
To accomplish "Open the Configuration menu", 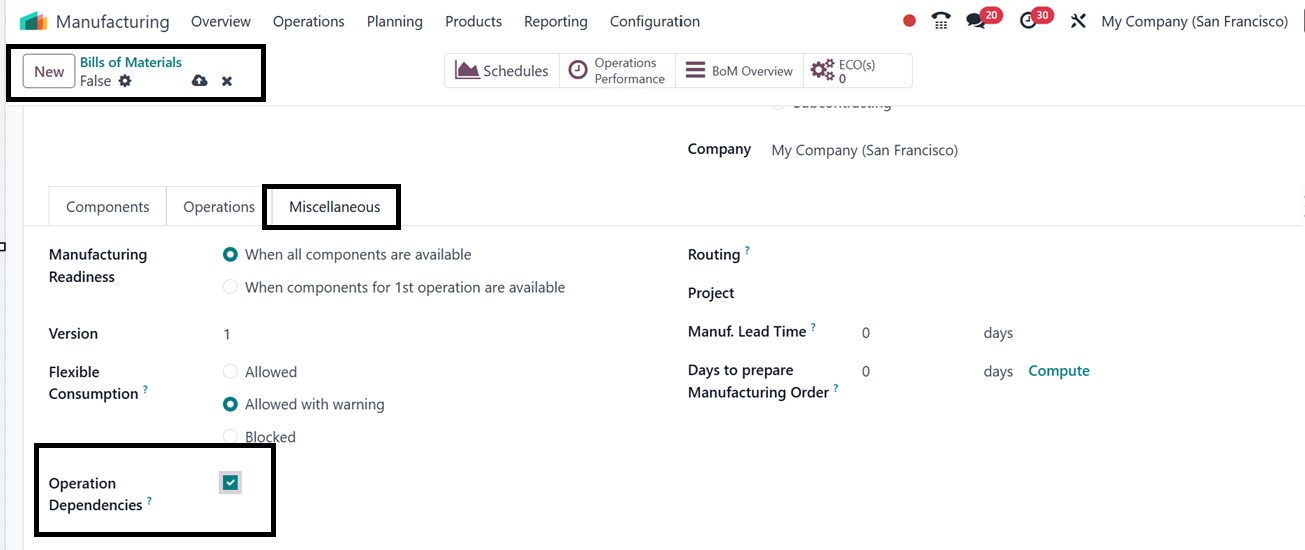I will click(654, 21).
